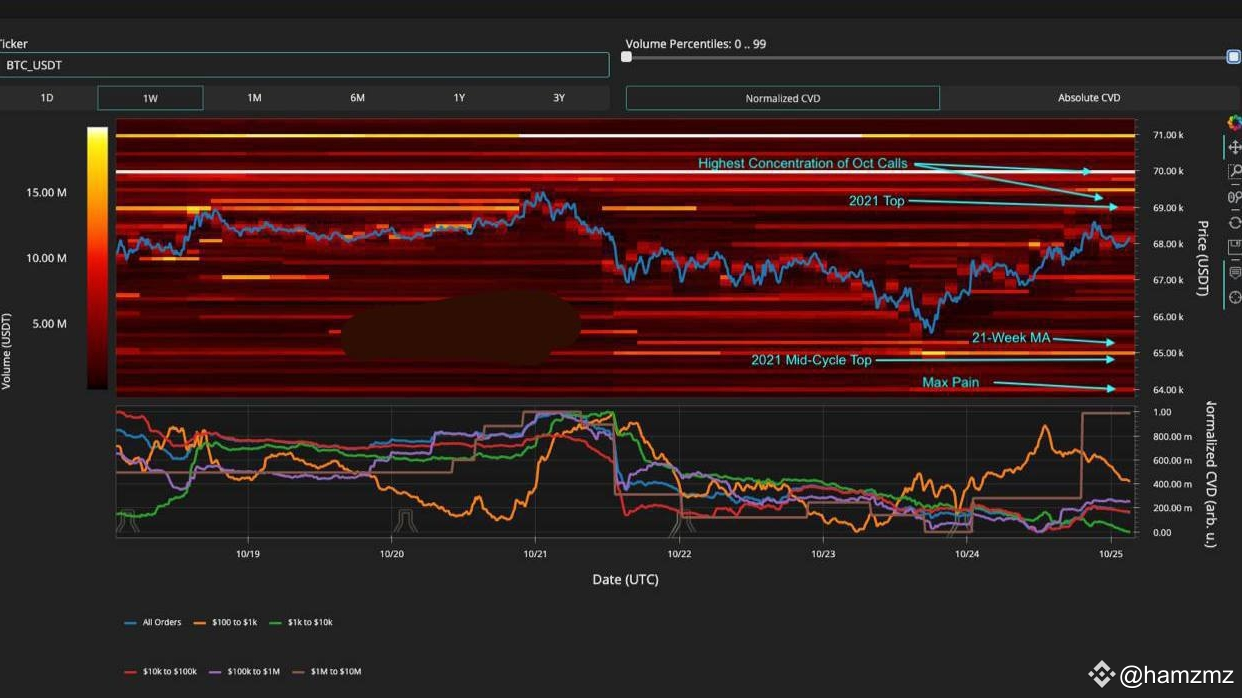This screenshot has height=698, width=1242.
Task: Click the colorful logo icon above the chart toolbar
Action: tap(1233, 122)
